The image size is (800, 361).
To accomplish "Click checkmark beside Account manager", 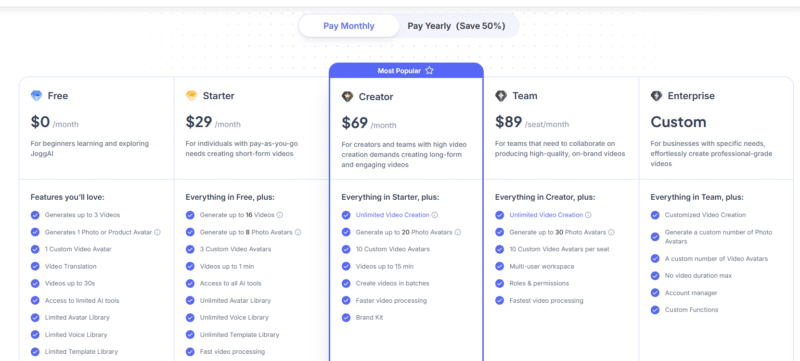I will coord(655,293).
